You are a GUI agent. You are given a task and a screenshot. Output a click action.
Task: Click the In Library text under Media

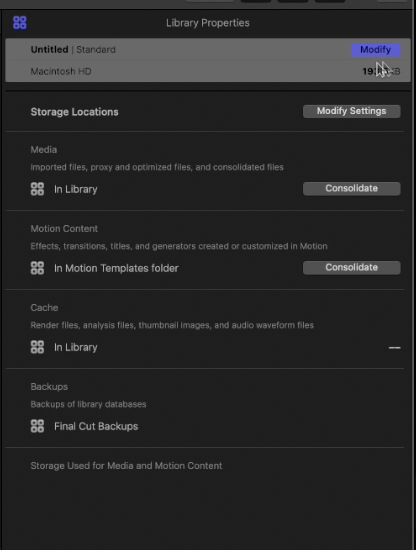coord(76,189)
